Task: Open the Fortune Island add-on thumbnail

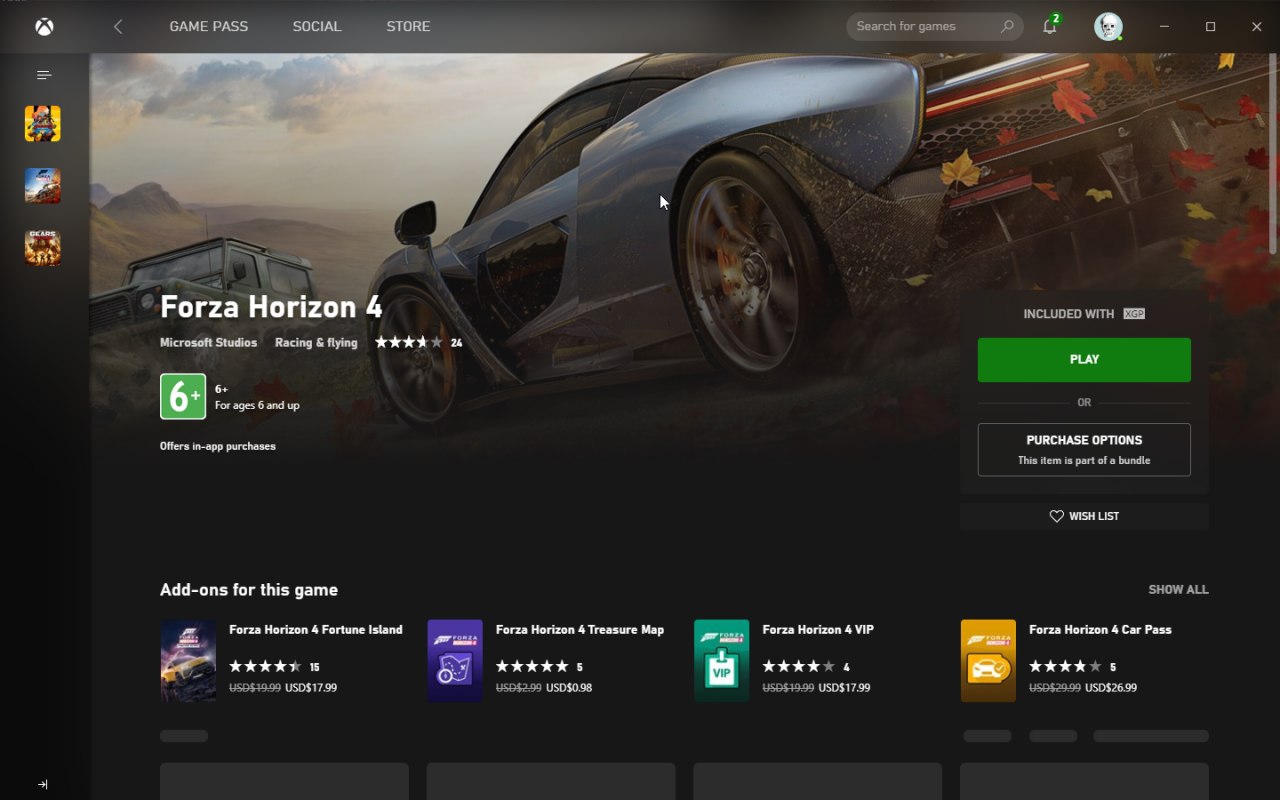Action: coord(188,661)
